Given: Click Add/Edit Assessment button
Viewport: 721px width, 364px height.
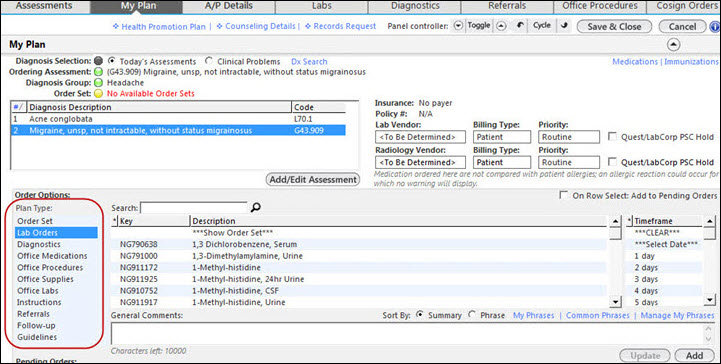Looking at the screenshot, I should [313, 180].
